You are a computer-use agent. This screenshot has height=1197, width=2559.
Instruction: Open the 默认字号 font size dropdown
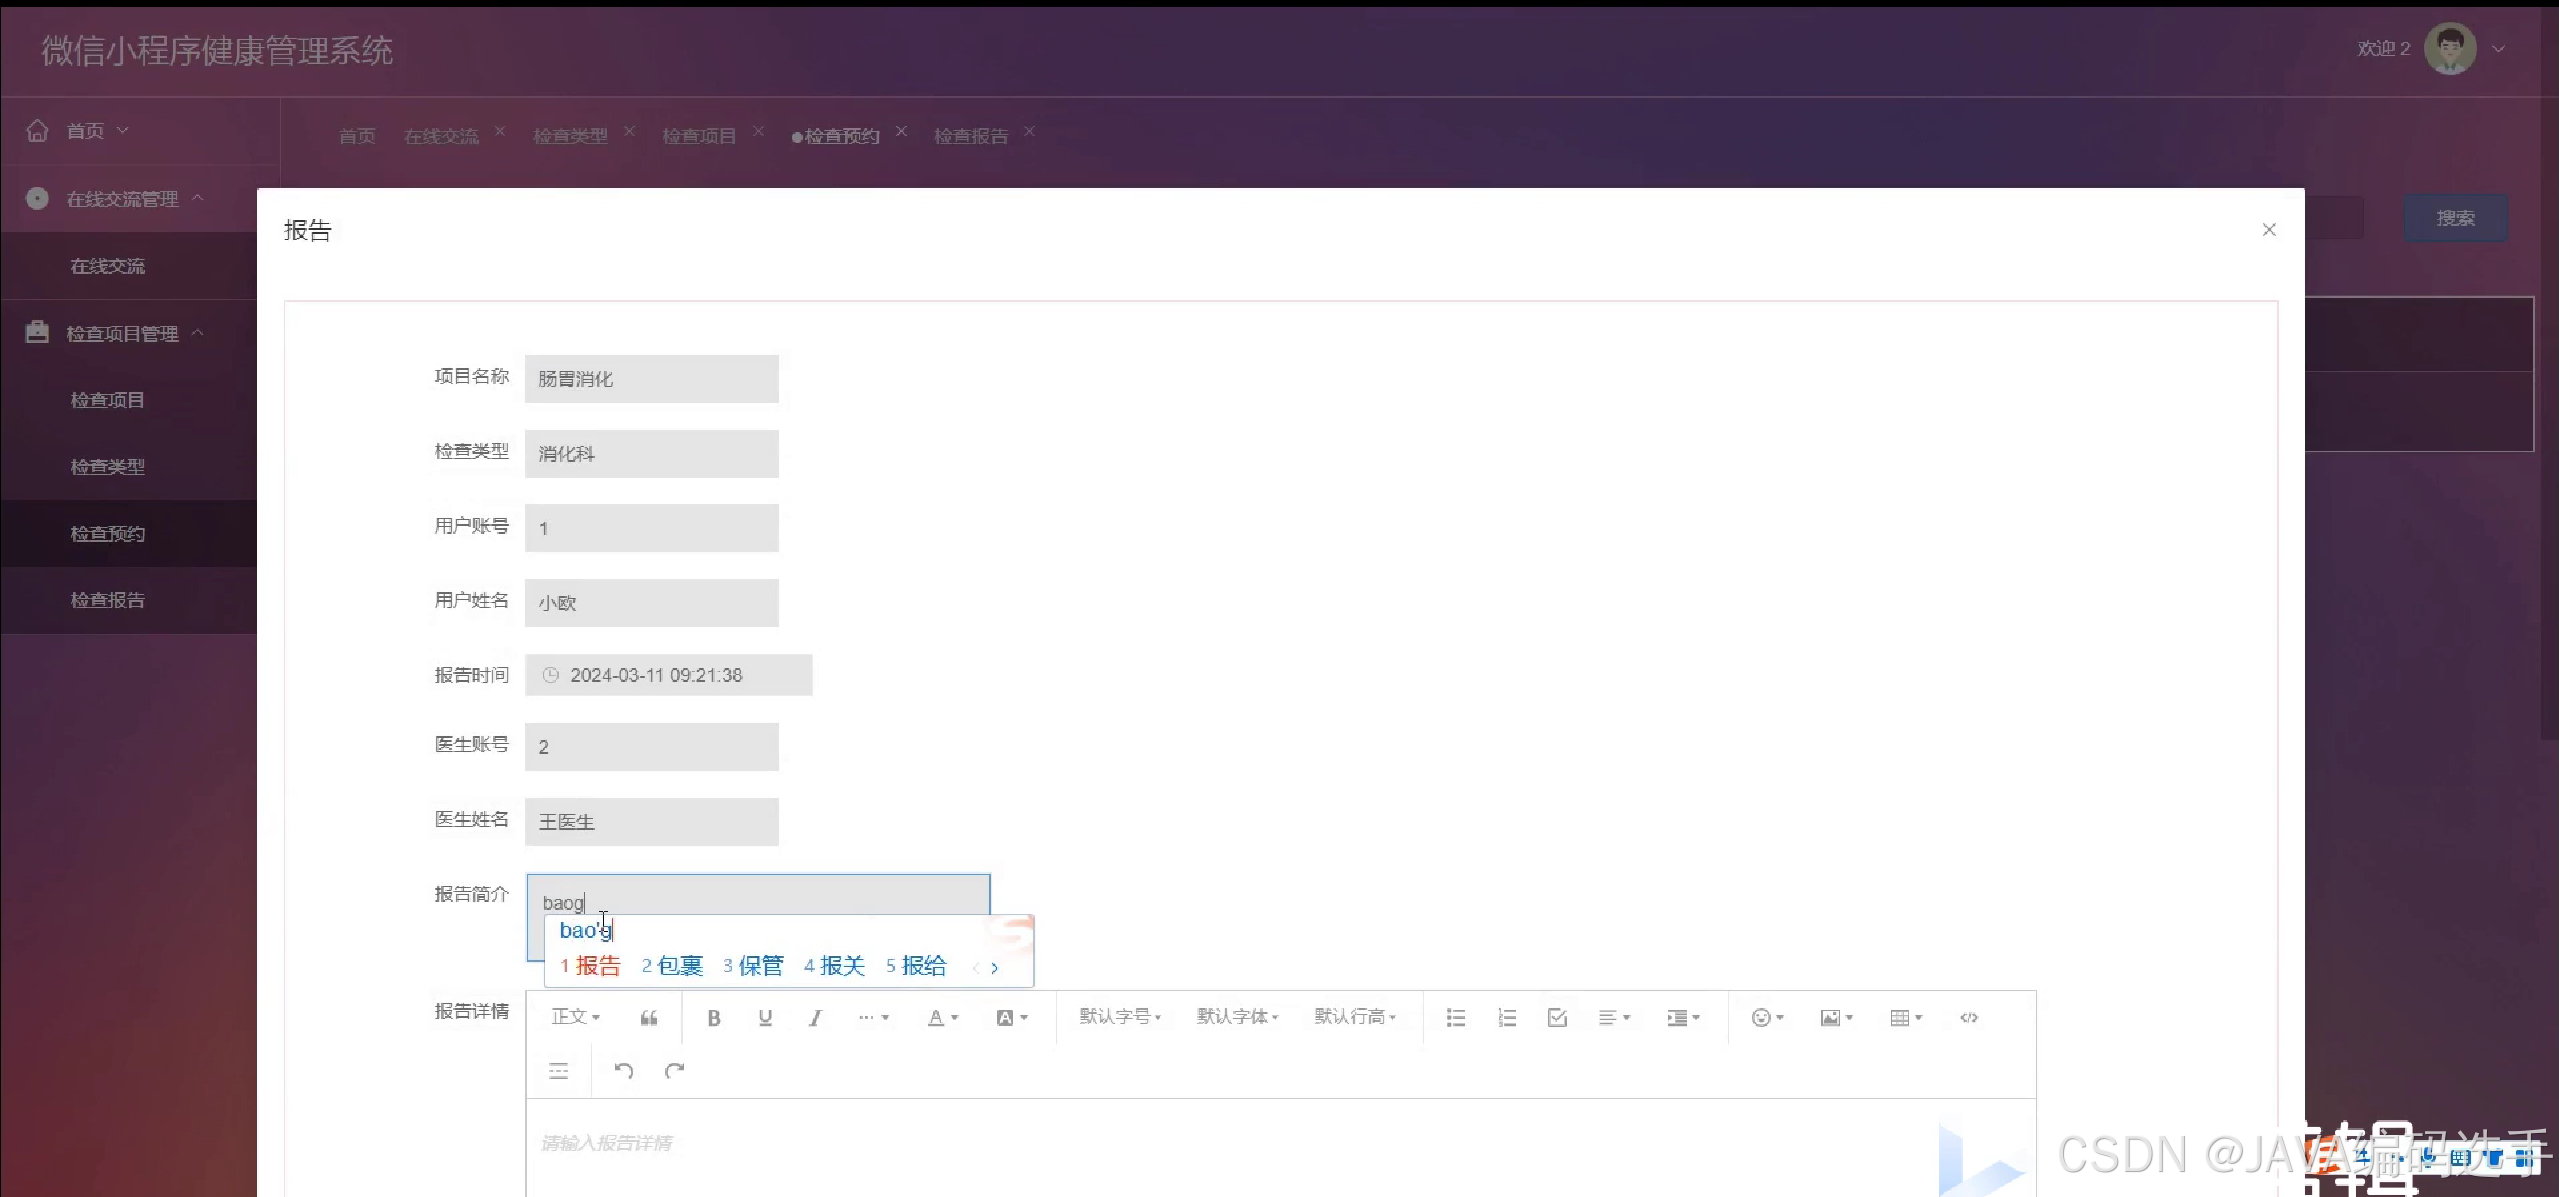1120,1017
